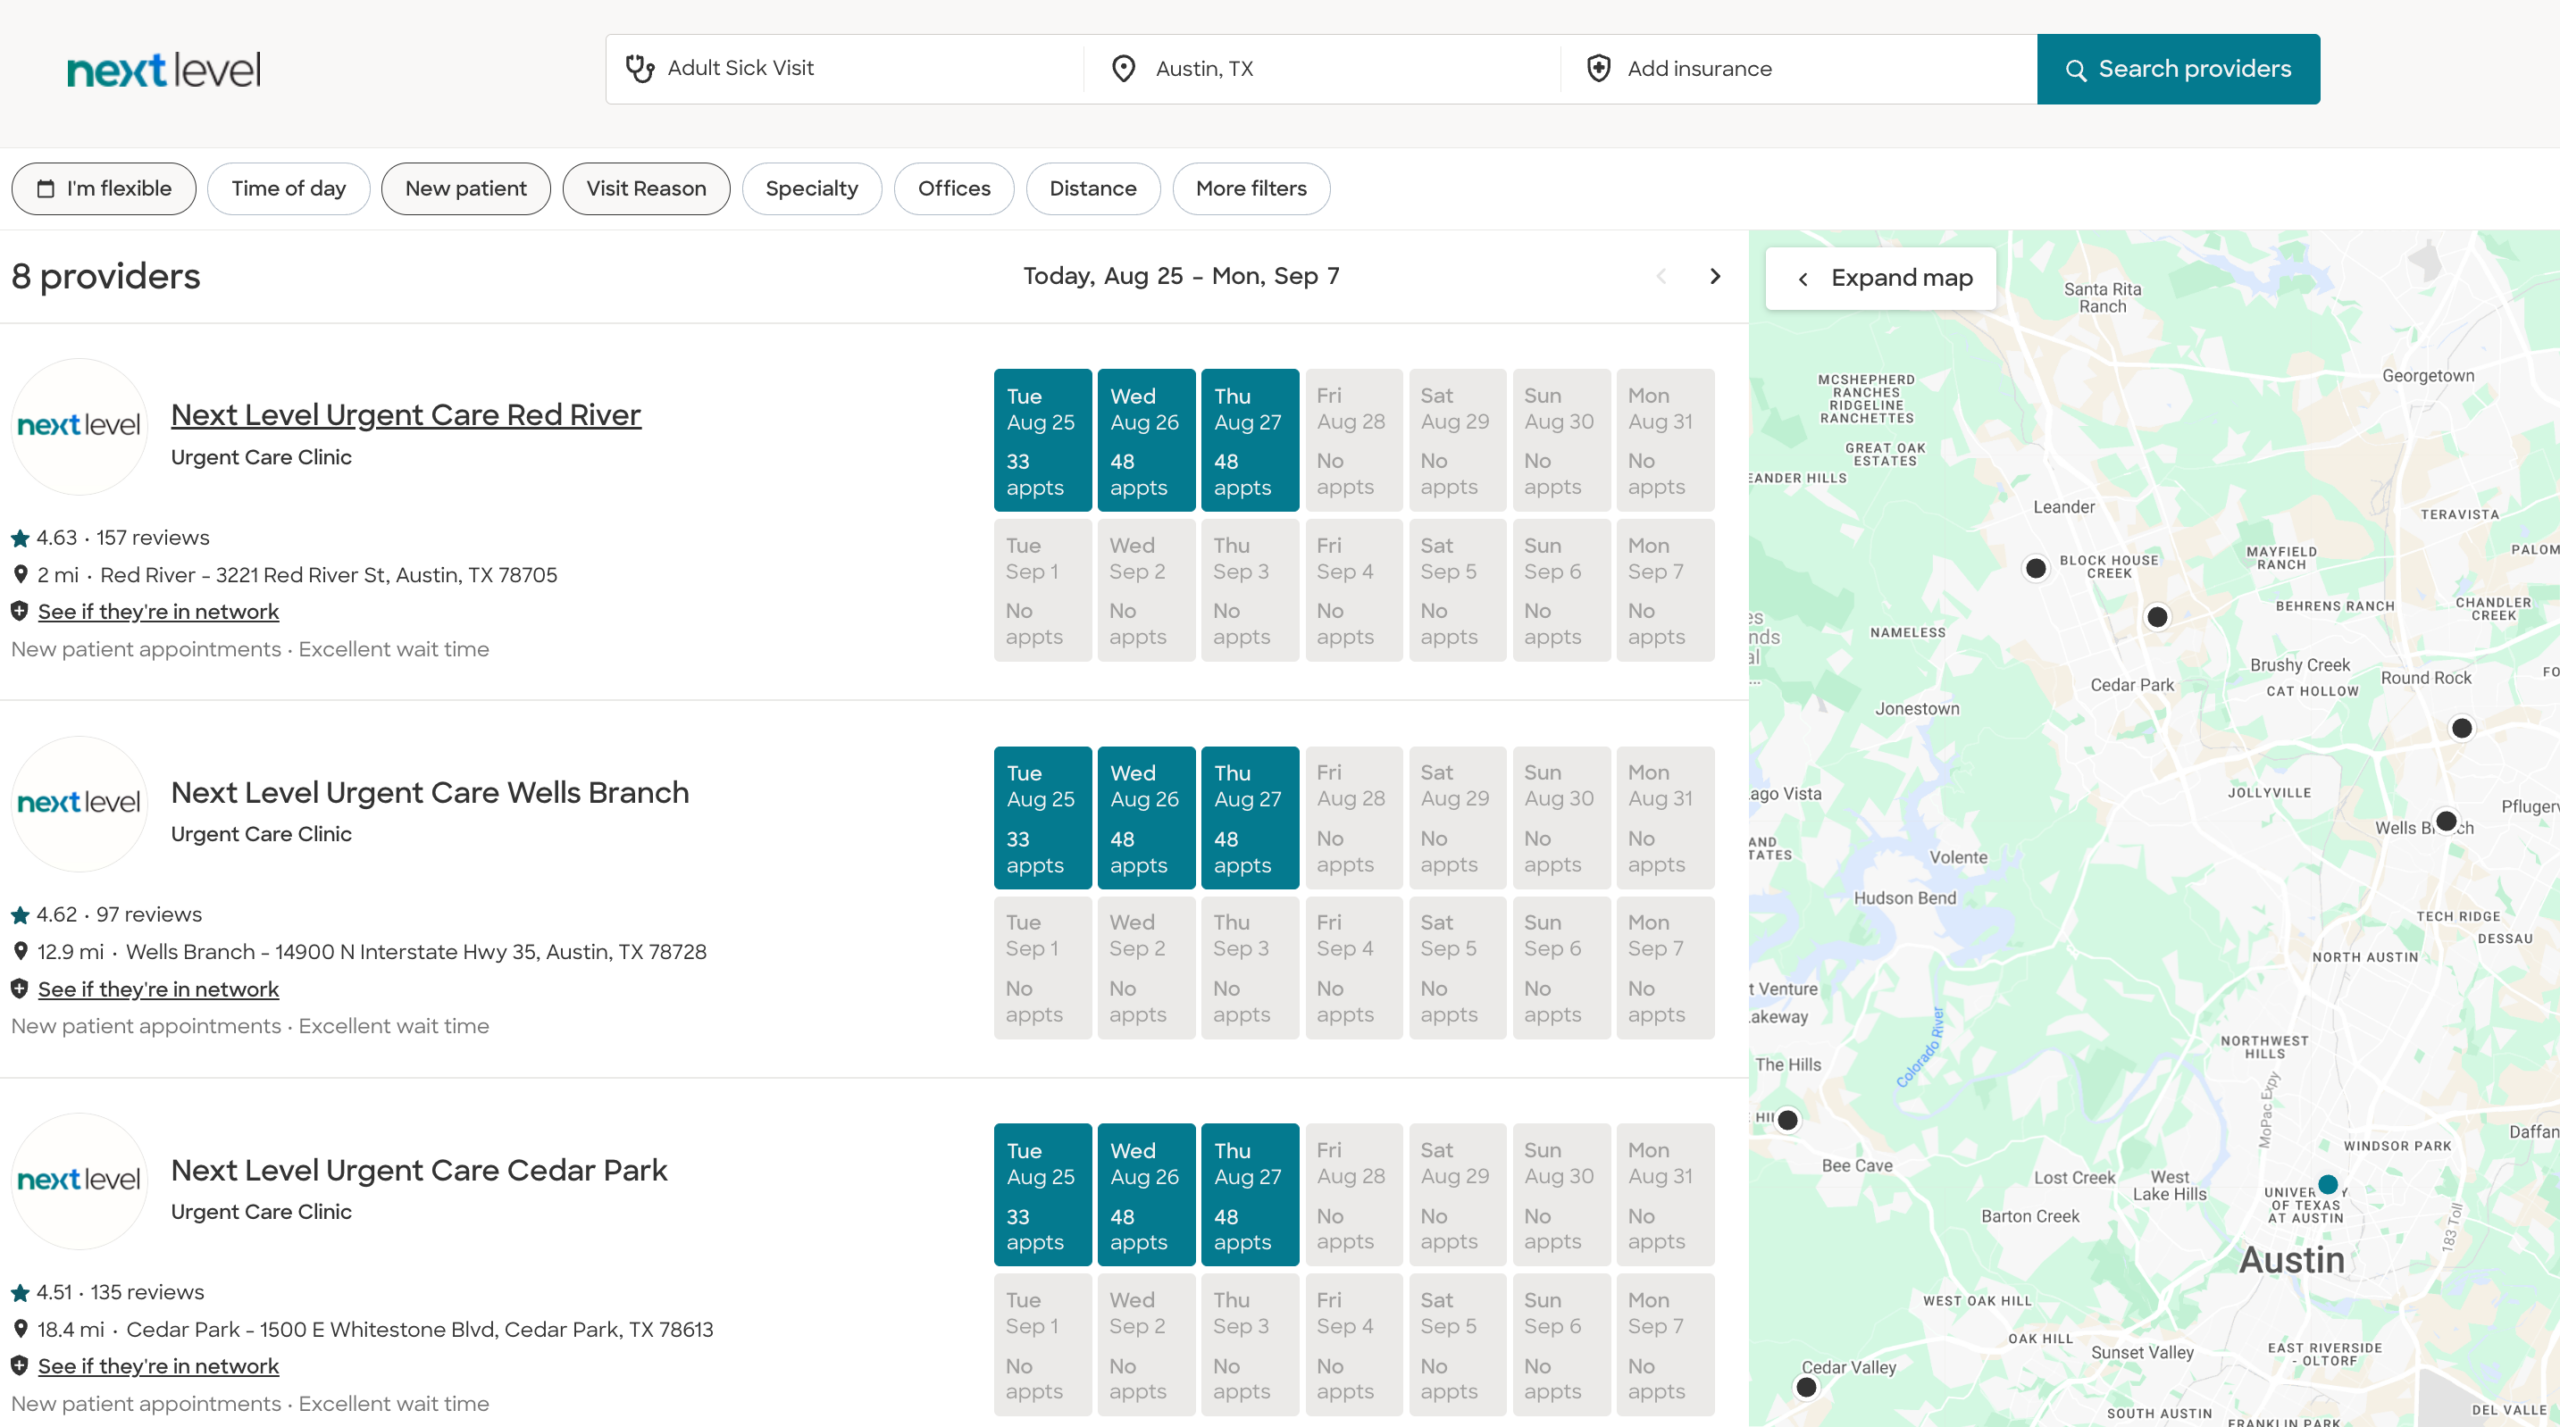Click '4.63 · 157 reviews' rating text
Viewport: 2560px width, 1427px height.
click(123, 538)
